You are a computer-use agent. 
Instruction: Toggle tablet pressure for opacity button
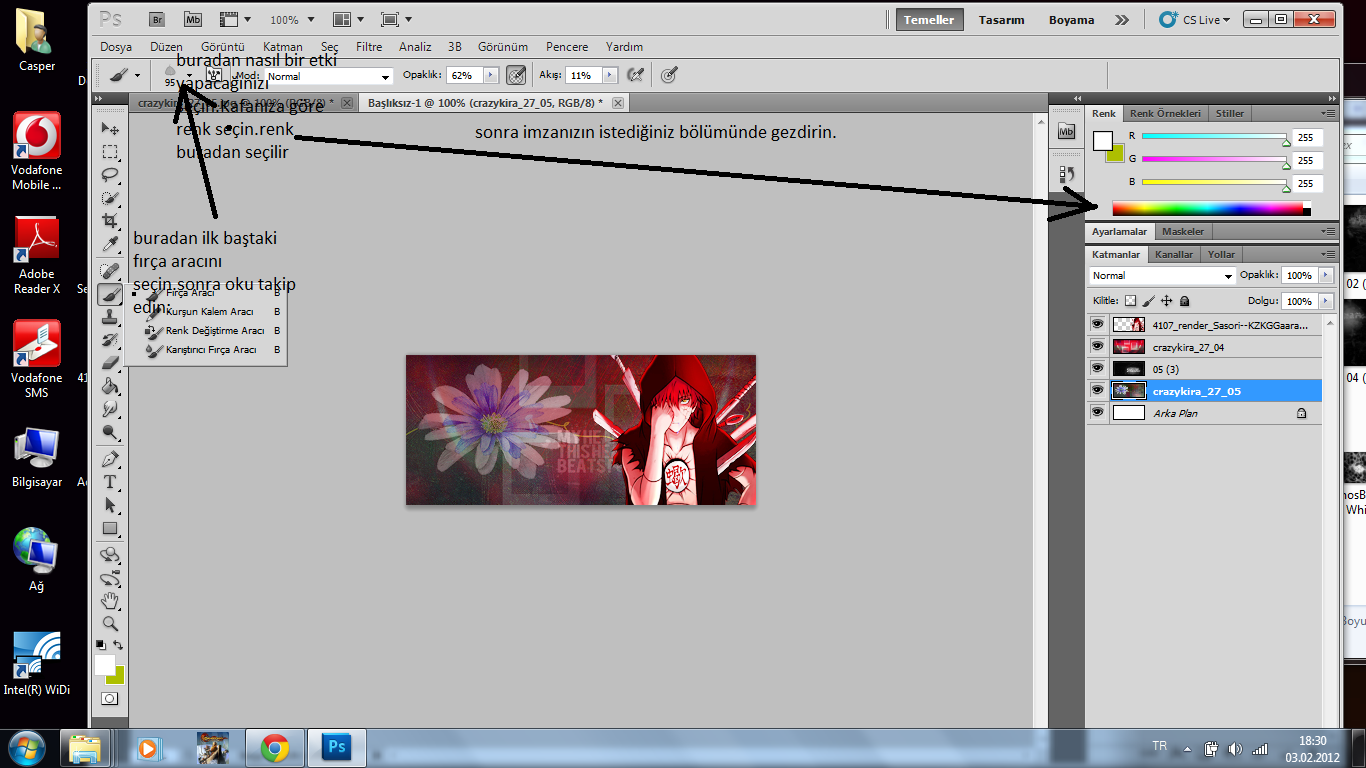(516, 75)
